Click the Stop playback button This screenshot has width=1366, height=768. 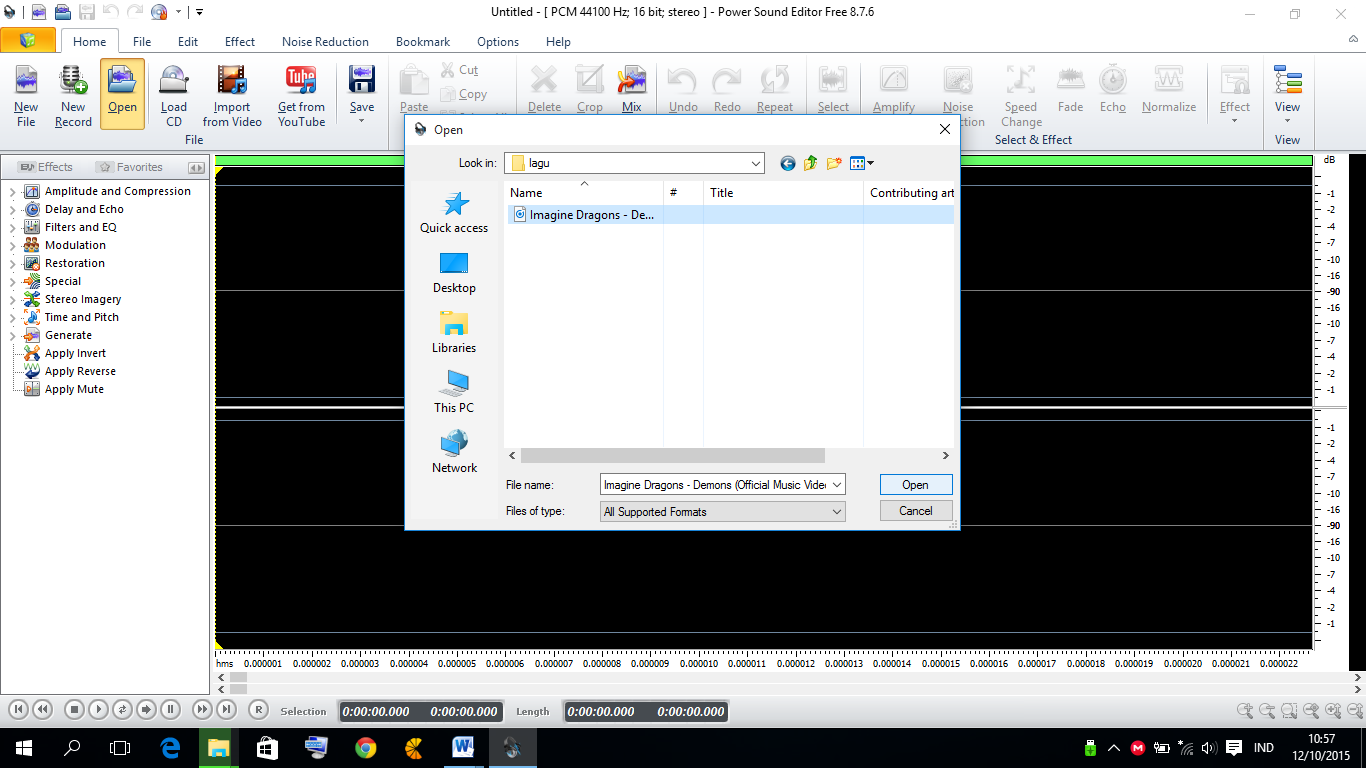pos(74,710)
